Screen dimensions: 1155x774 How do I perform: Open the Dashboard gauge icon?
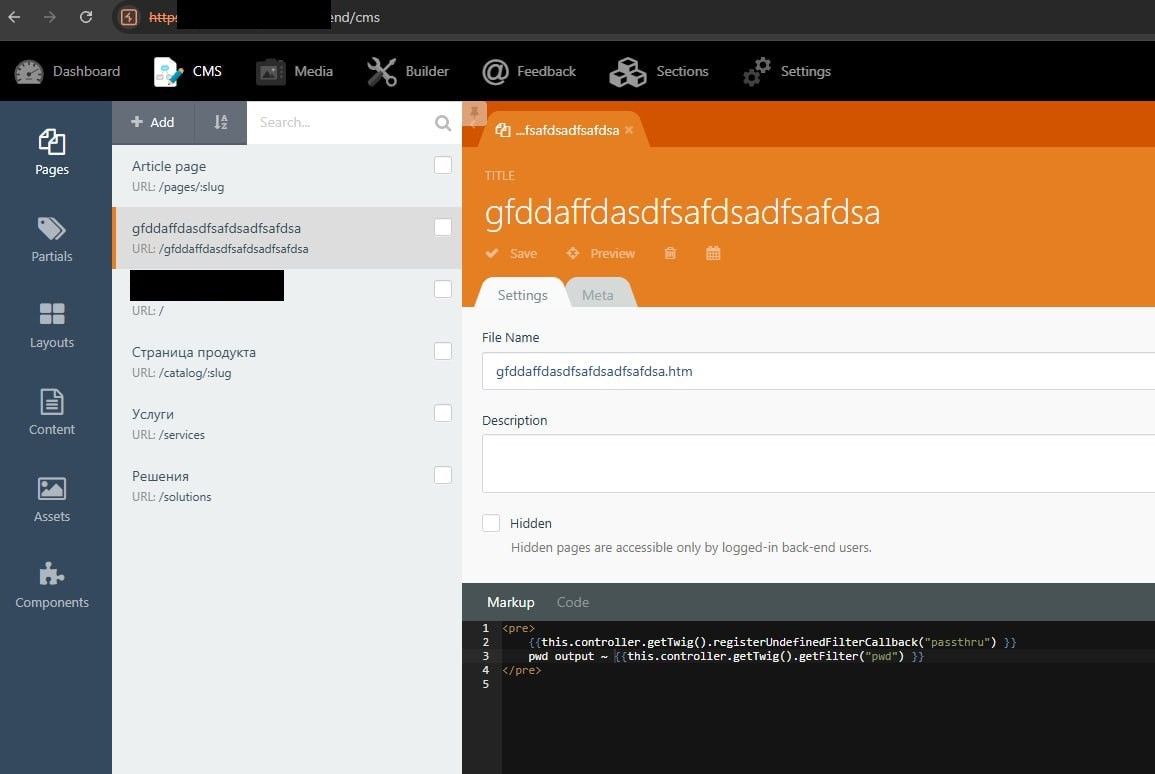[29, 71]
